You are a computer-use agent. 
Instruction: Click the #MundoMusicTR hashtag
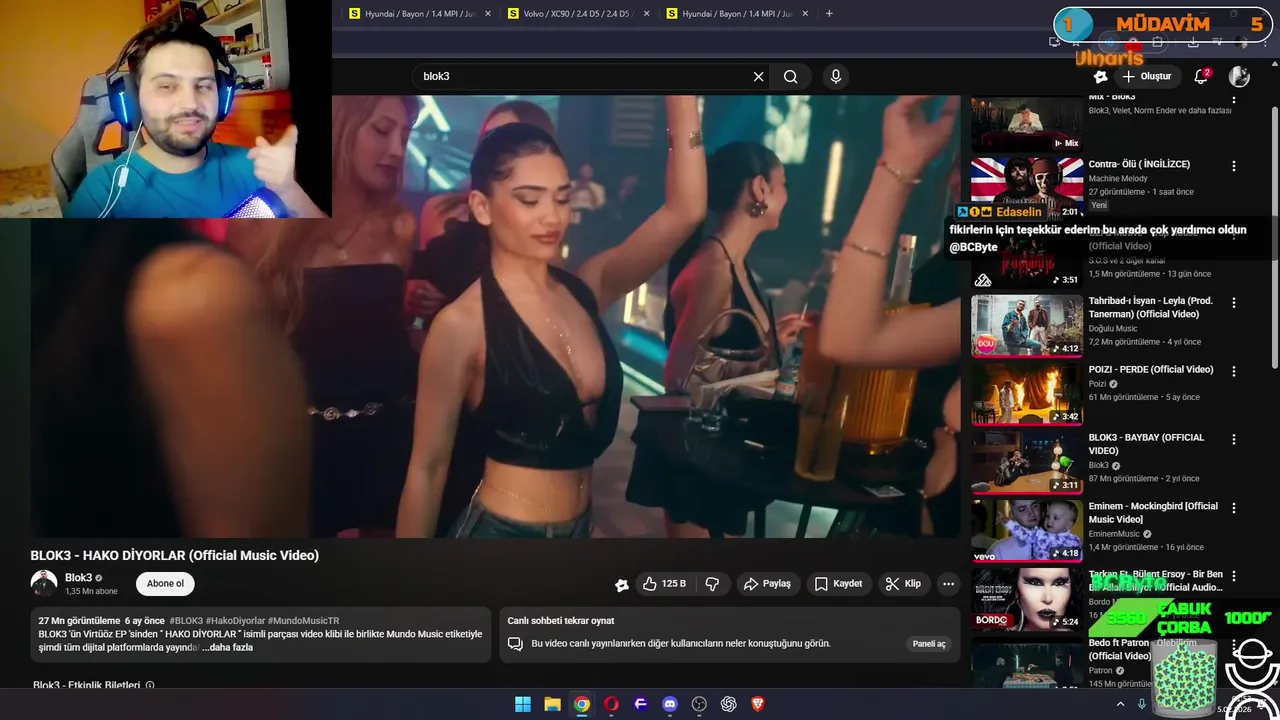point(304,621)
